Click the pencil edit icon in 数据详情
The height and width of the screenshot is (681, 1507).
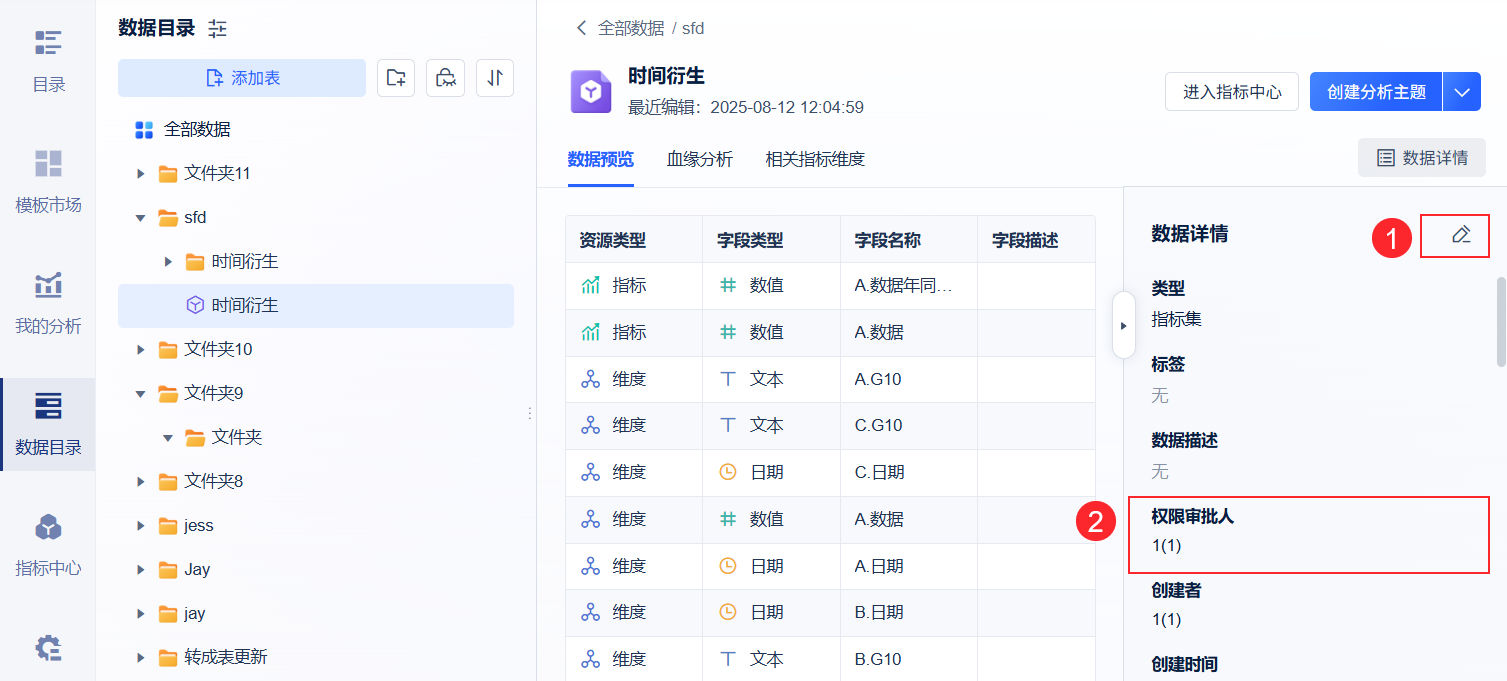[x=1461, y=235]
